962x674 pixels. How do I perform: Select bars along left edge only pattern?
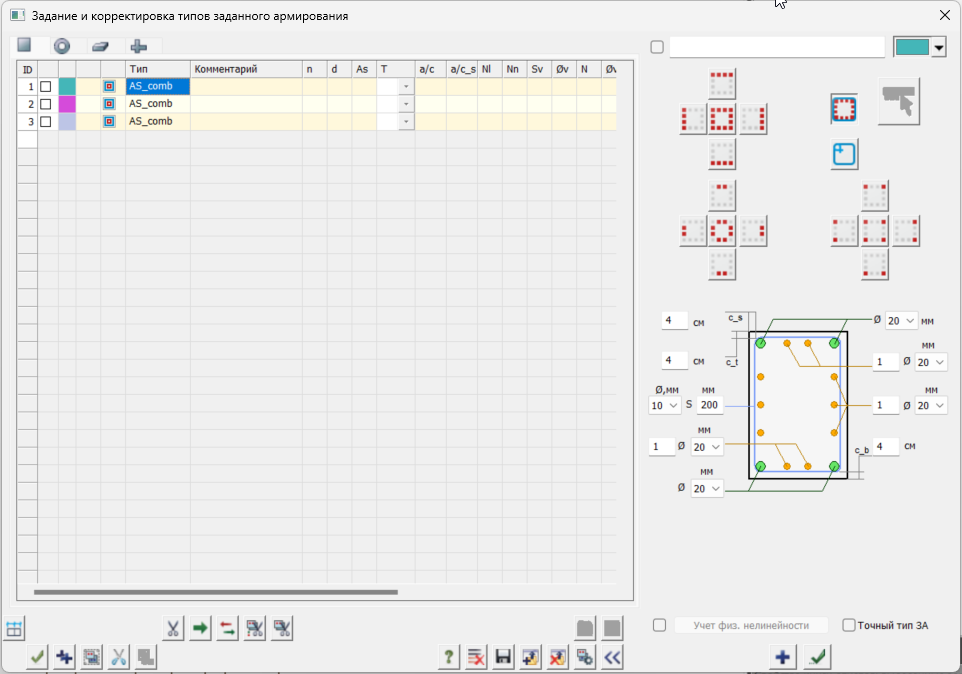pos(693,119)
